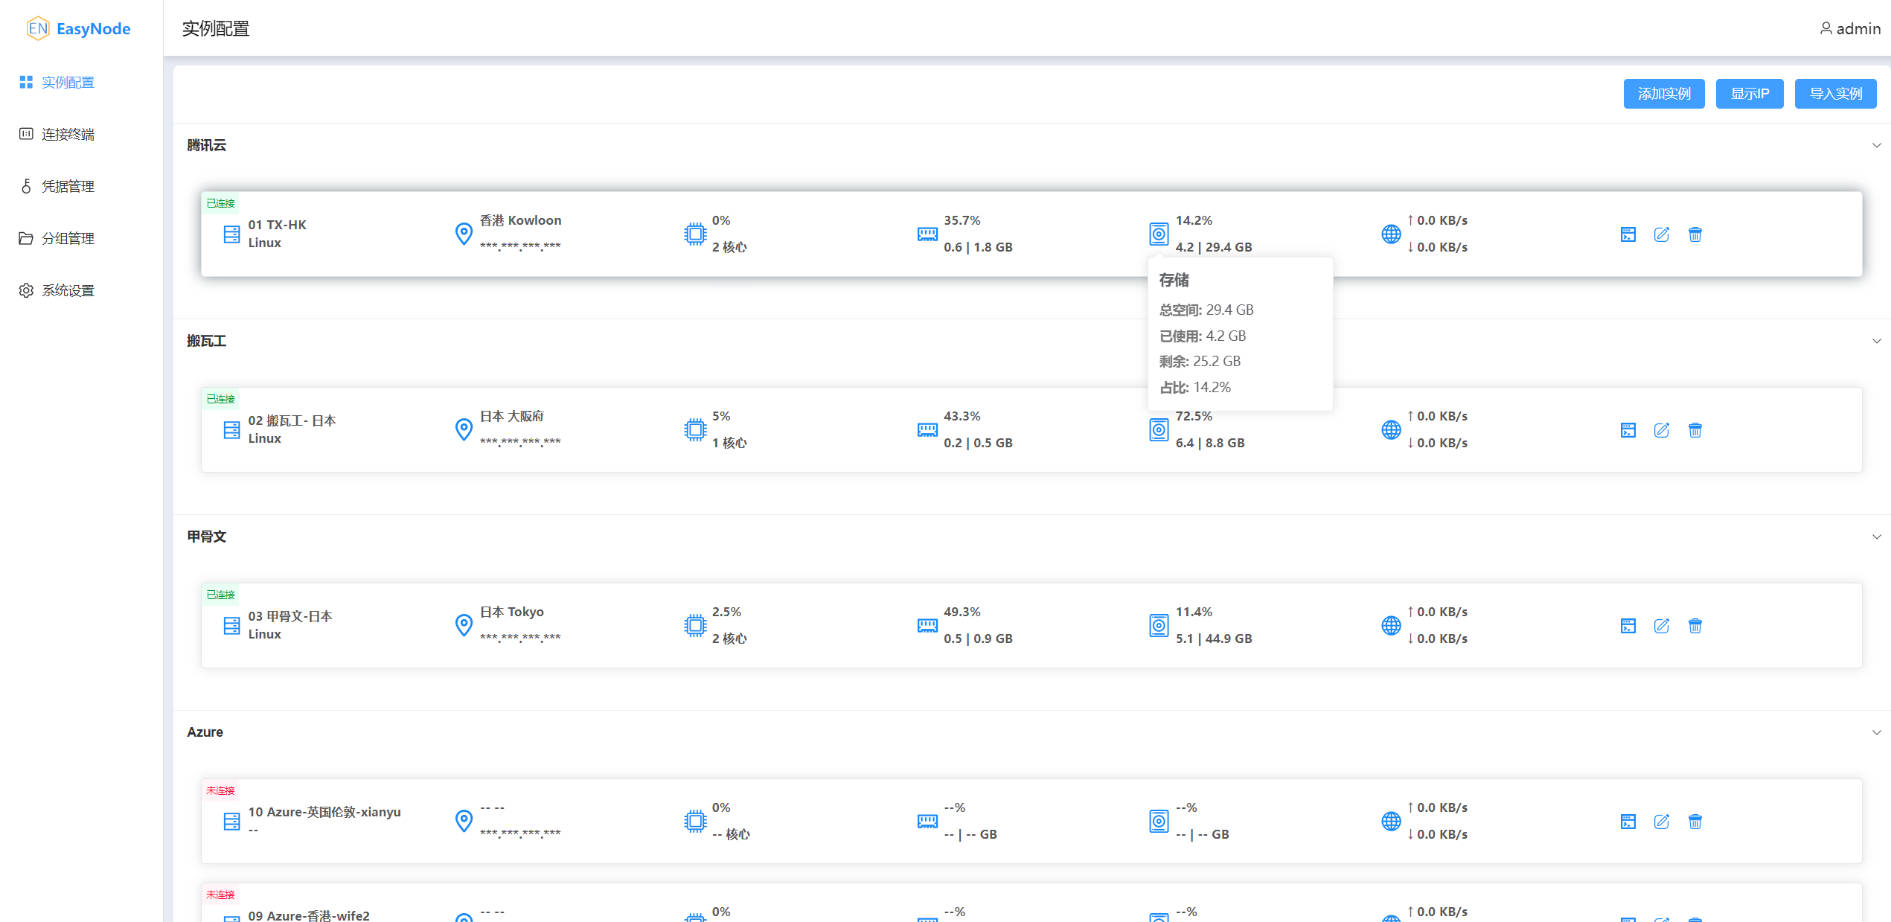Toggle IP visibility with 显示IP button

[x=1749, y=94]
